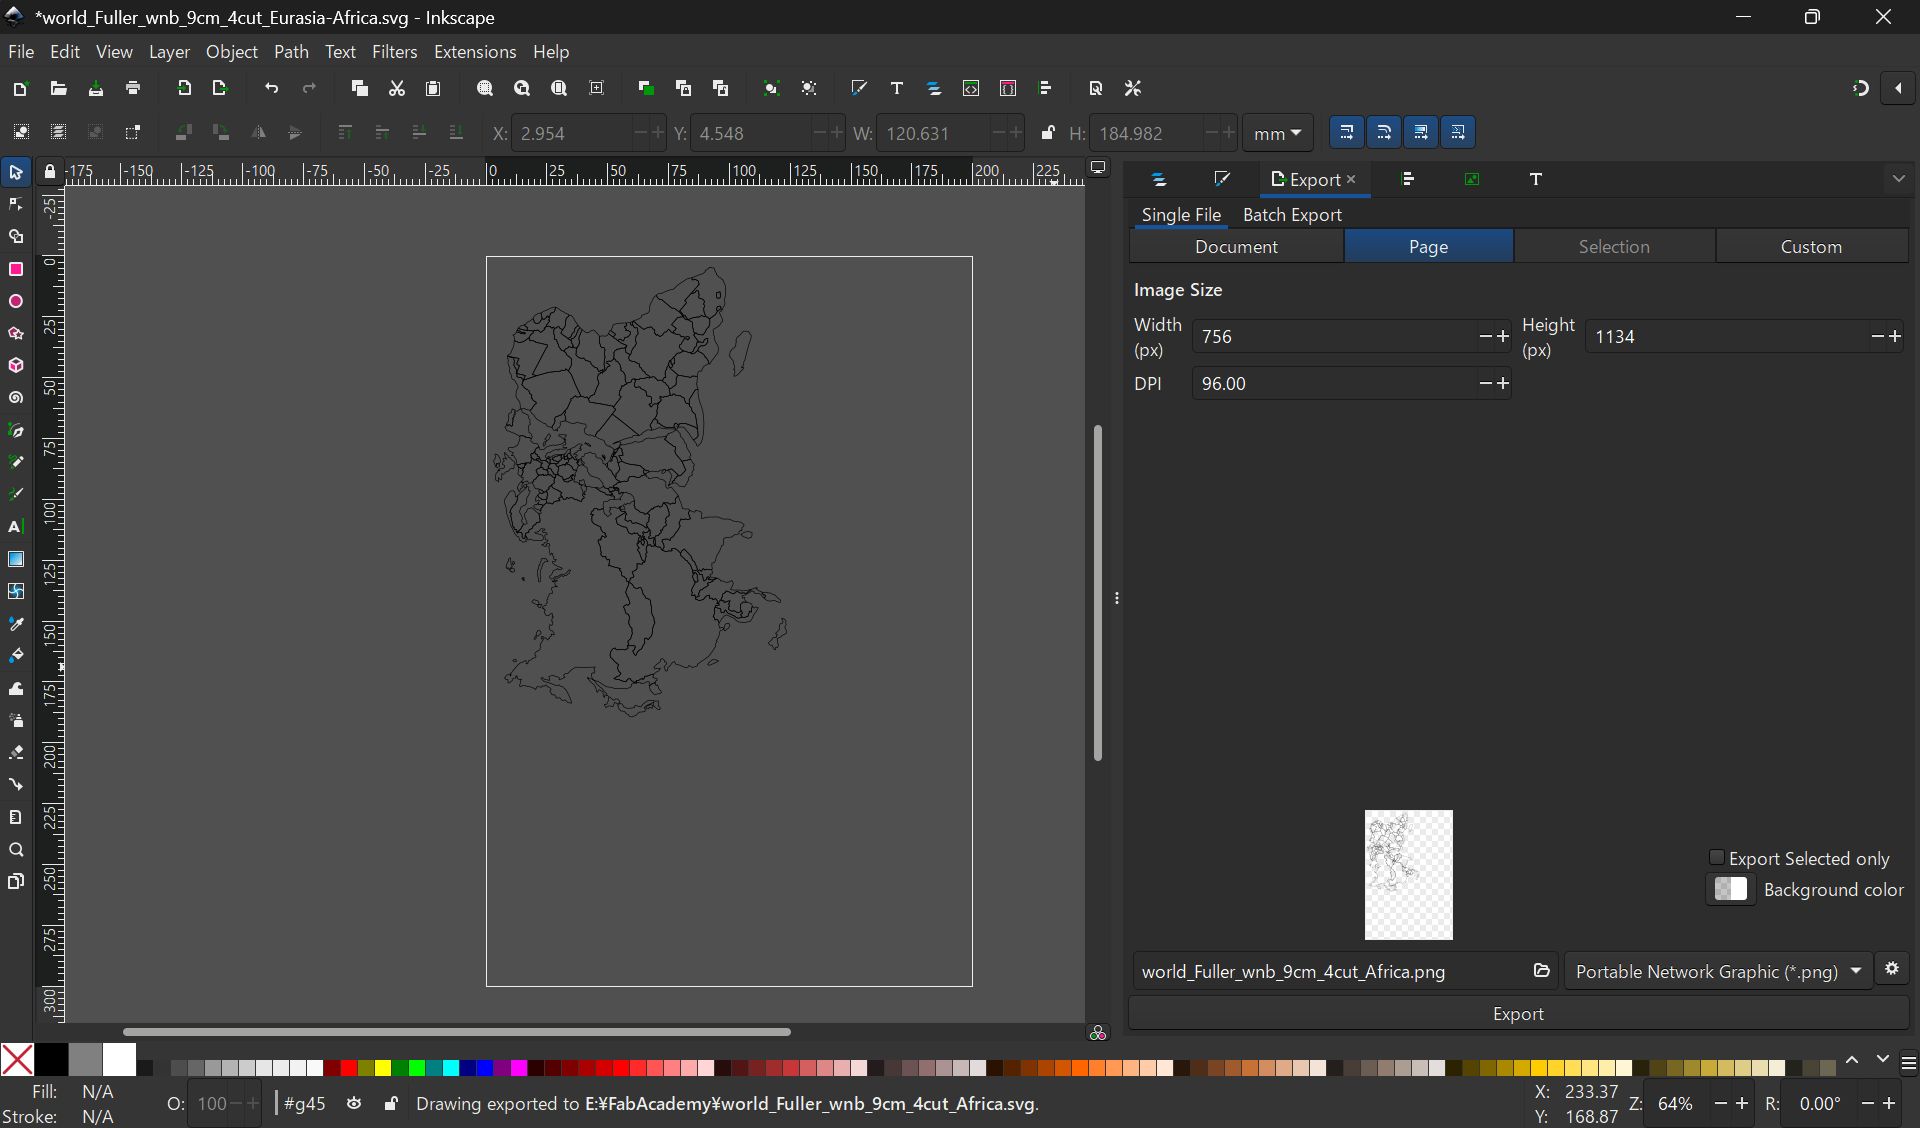The height and width of the screenshot is (1128, 1920).
Task: Select the Star/Polygon tool
Action: [x=16, y=334]
